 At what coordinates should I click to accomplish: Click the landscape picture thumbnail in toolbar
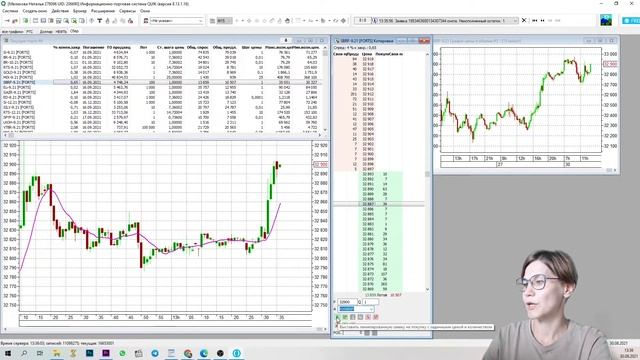point(606,20)
